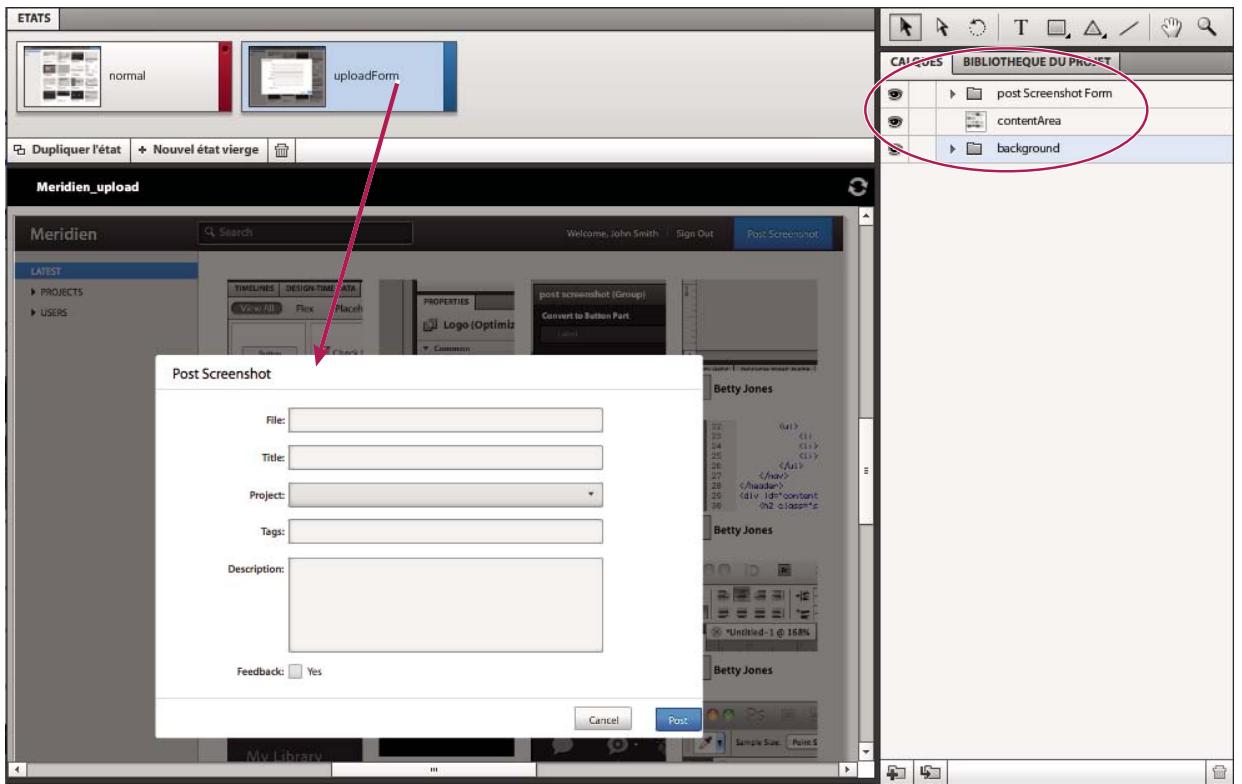Click the Title input field
Screen dimensions: 1242x784
[x=446, y=457]
